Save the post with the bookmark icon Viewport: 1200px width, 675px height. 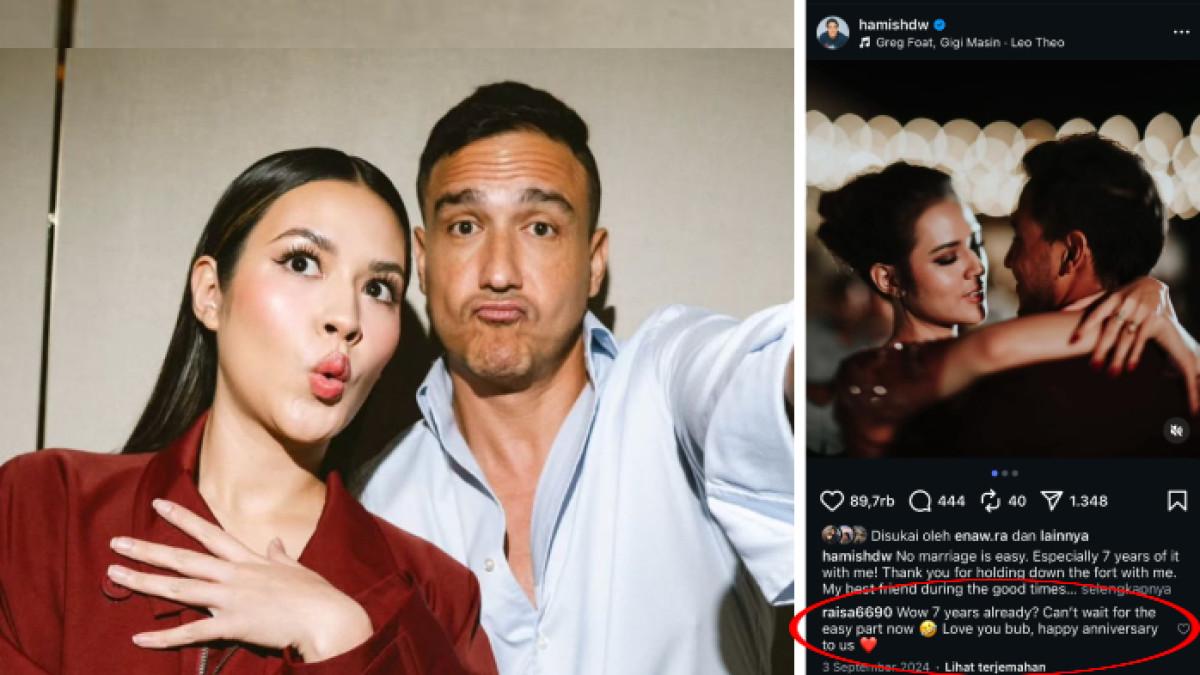coord(1177,500)
